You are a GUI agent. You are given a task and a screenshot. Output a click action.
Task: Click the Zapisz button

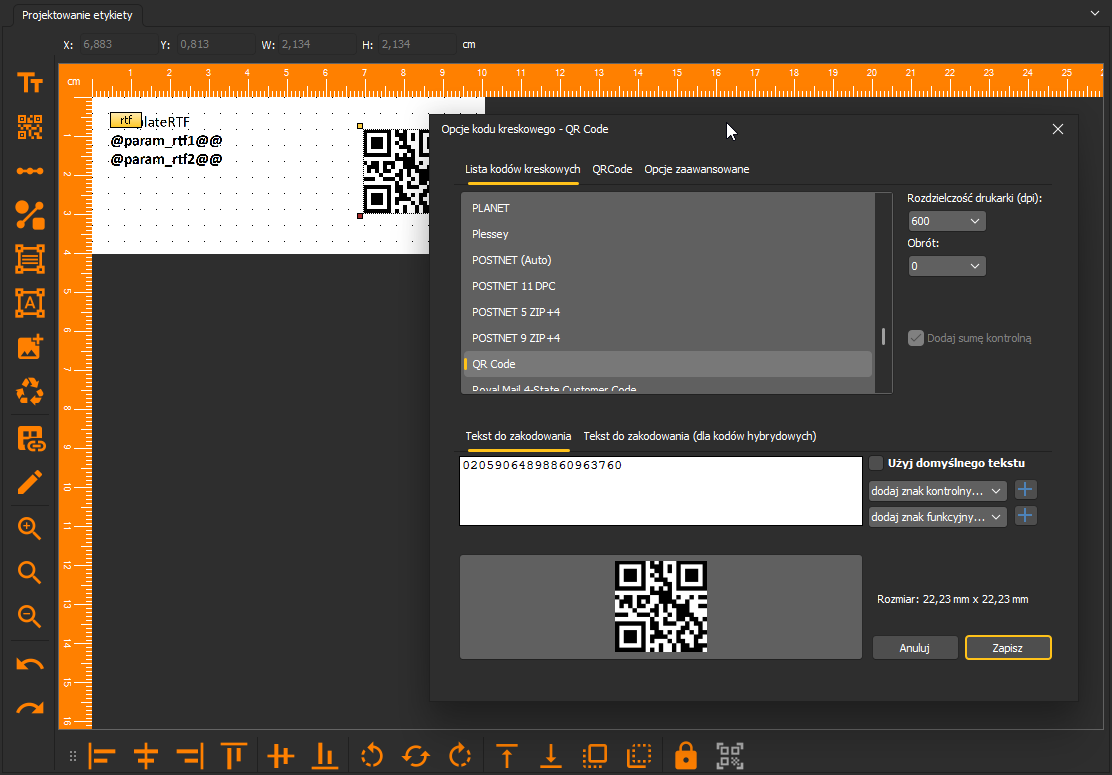pyautogui.click(x=1008, y=648)
